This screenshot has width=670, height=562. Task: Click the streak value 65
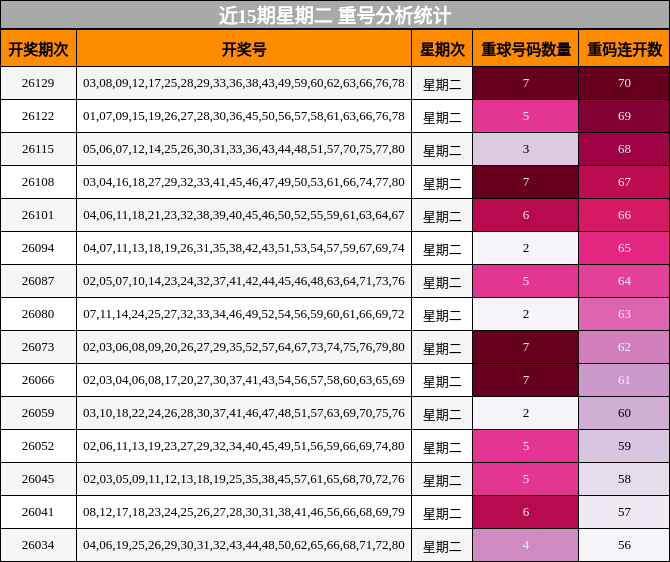pos(624,248)
